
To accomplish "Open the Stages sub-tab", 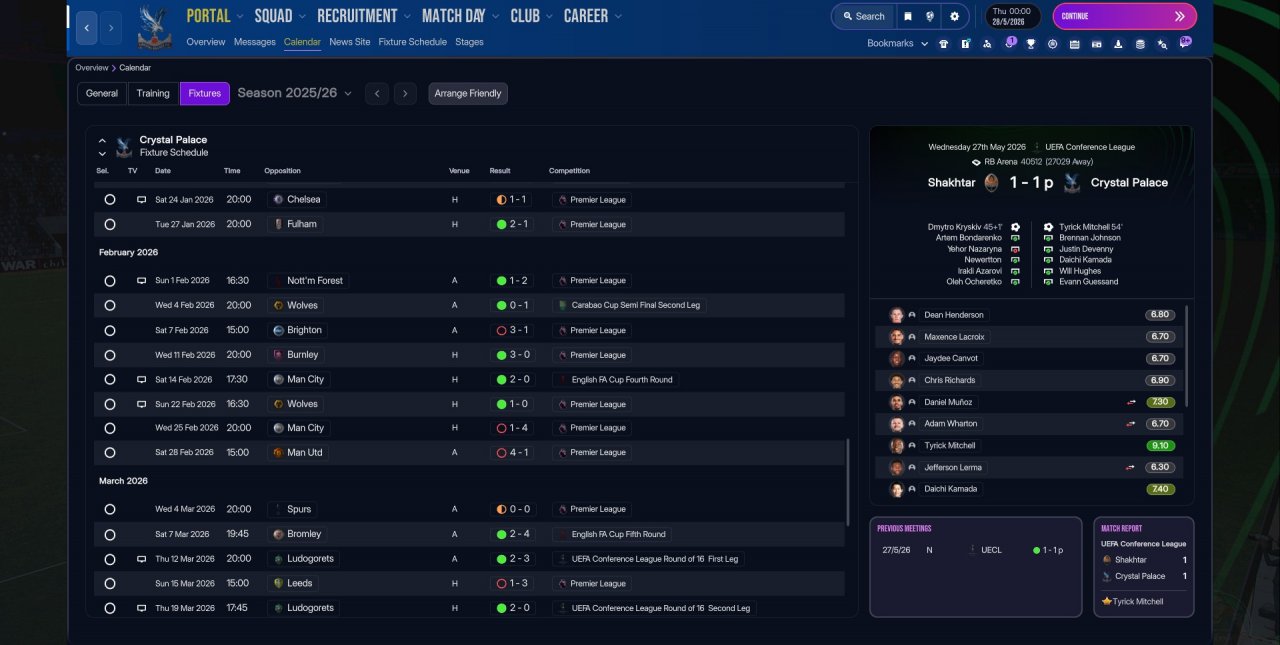I will (x=469, y=42).
